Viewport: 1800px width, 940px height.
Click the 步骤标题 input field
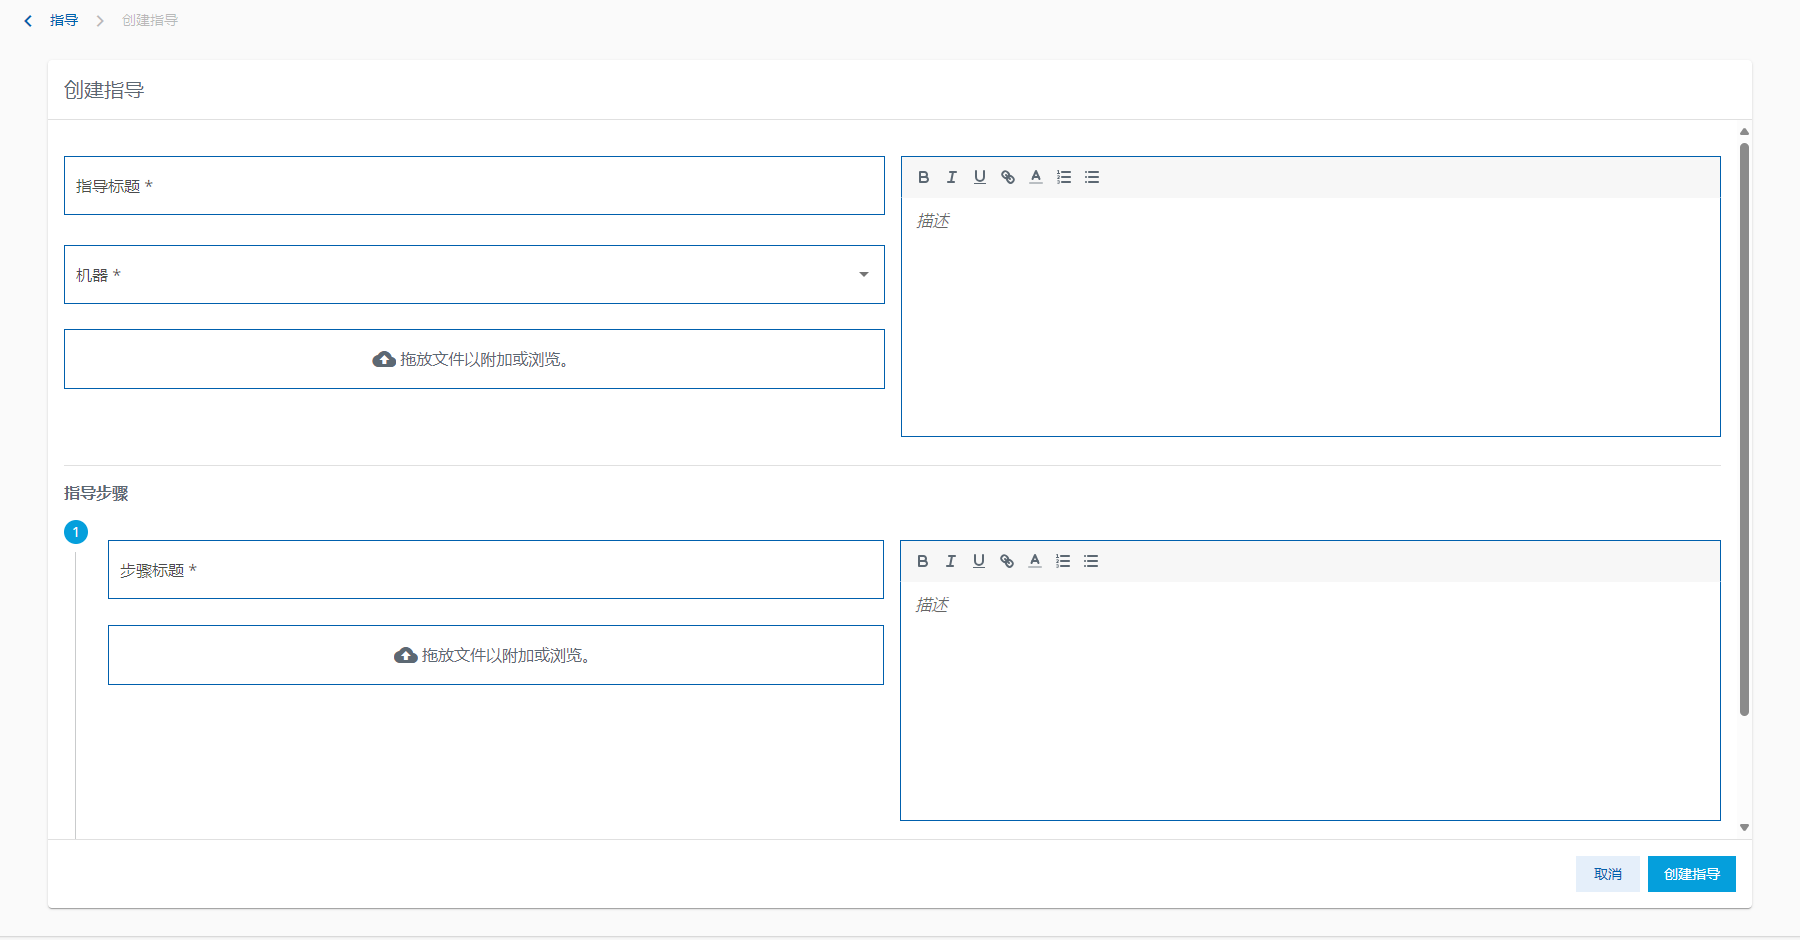[x=495, y=570]
